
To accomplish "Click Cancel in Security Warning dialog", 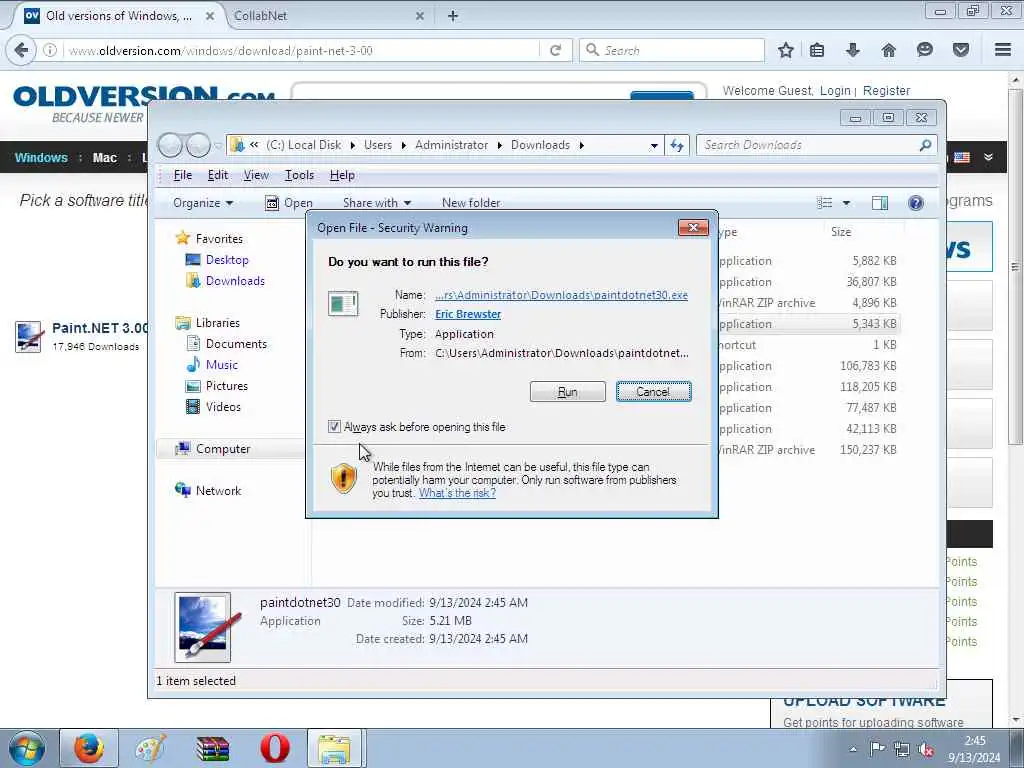I will click(x=653, y=392).
